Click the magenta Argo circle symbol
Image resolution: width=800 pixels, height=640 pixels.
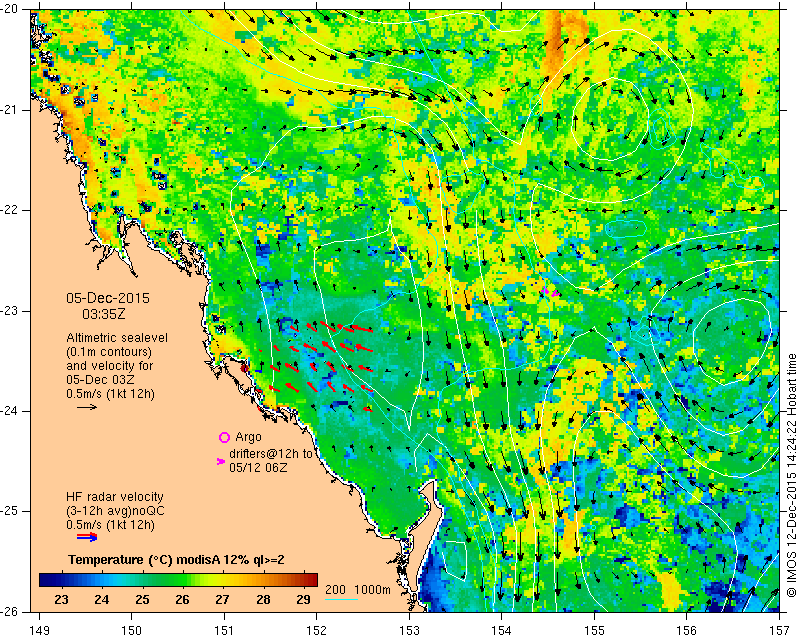click(224, 437)
